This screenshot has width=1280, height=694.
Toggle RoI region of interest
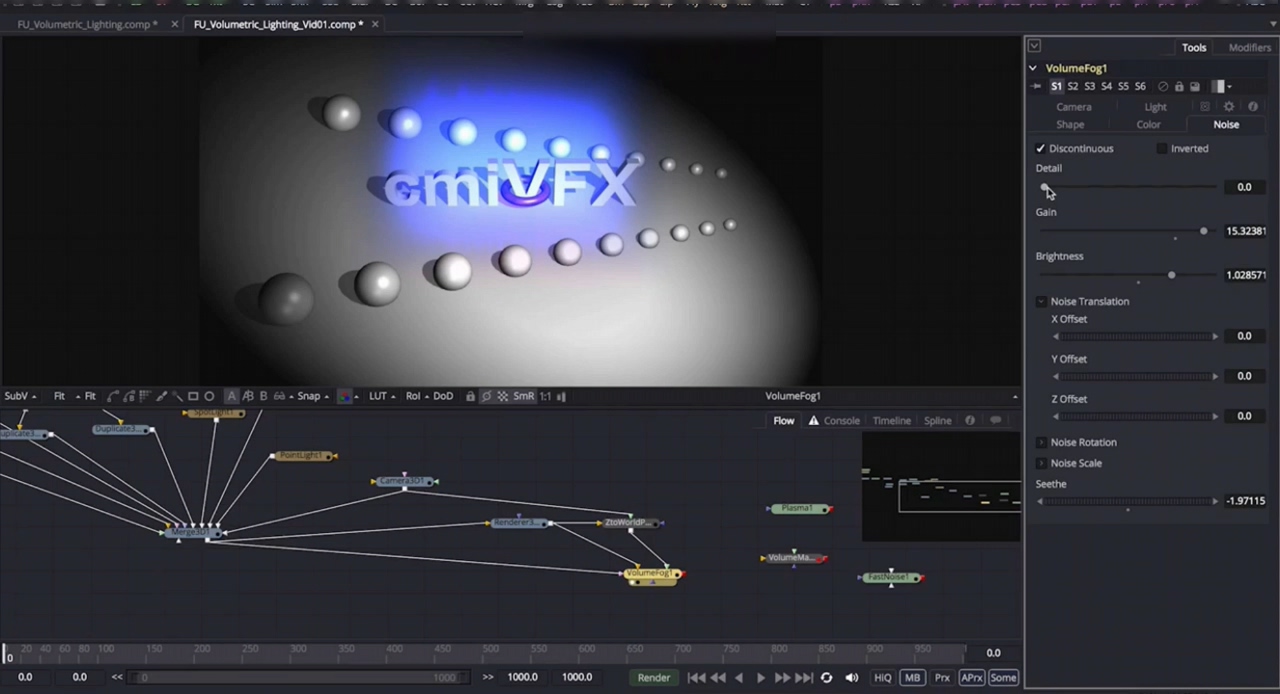[413, 396]
